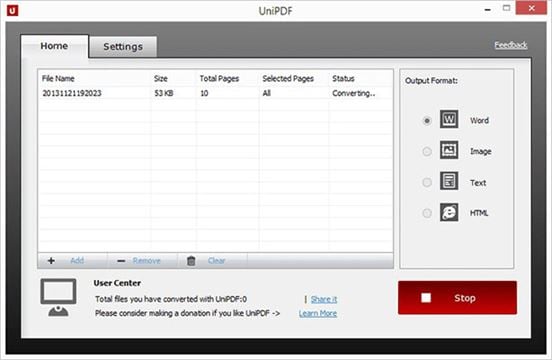The image size is (552, 360).
Task: Click the Image format icon
Action: pyautogui.click(x=449, y=150)
